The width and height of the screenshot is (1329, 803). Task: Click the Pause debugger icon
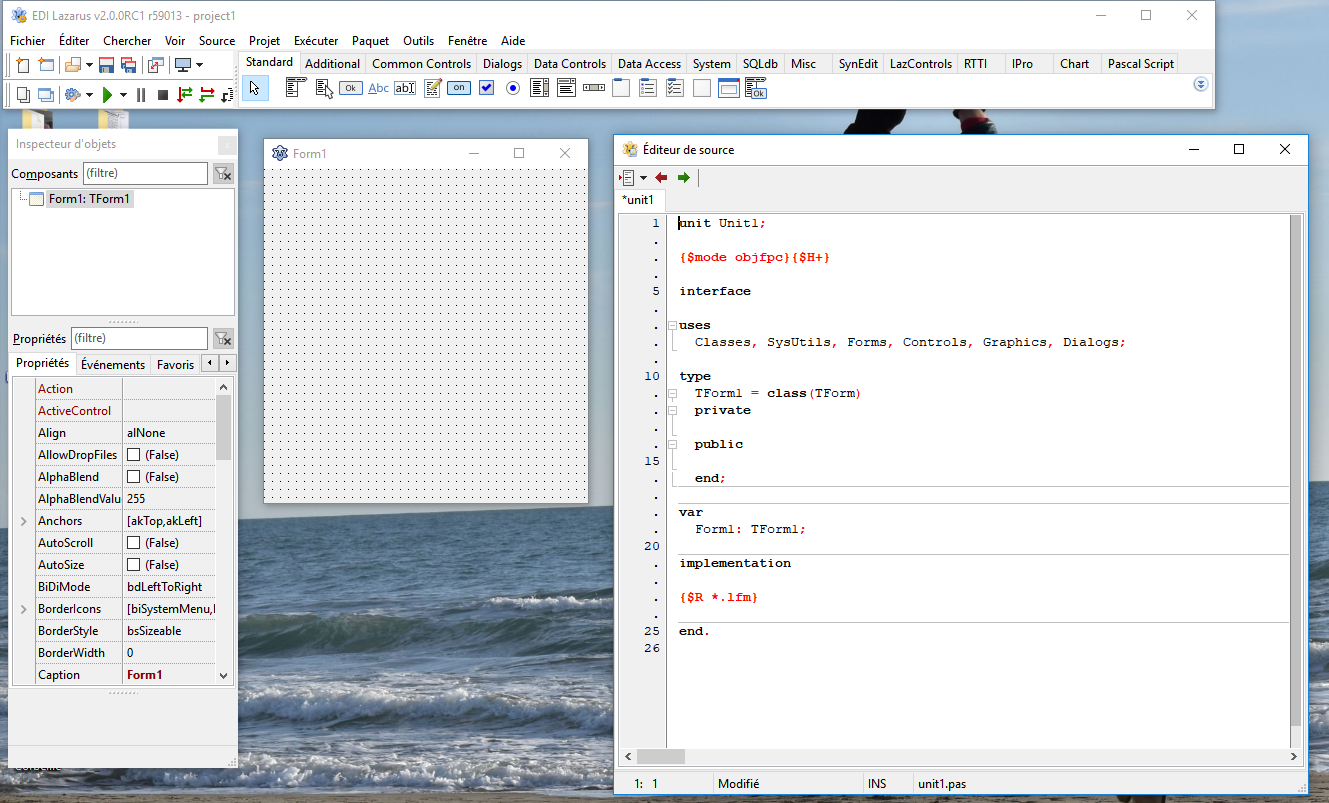pos(141,94)
